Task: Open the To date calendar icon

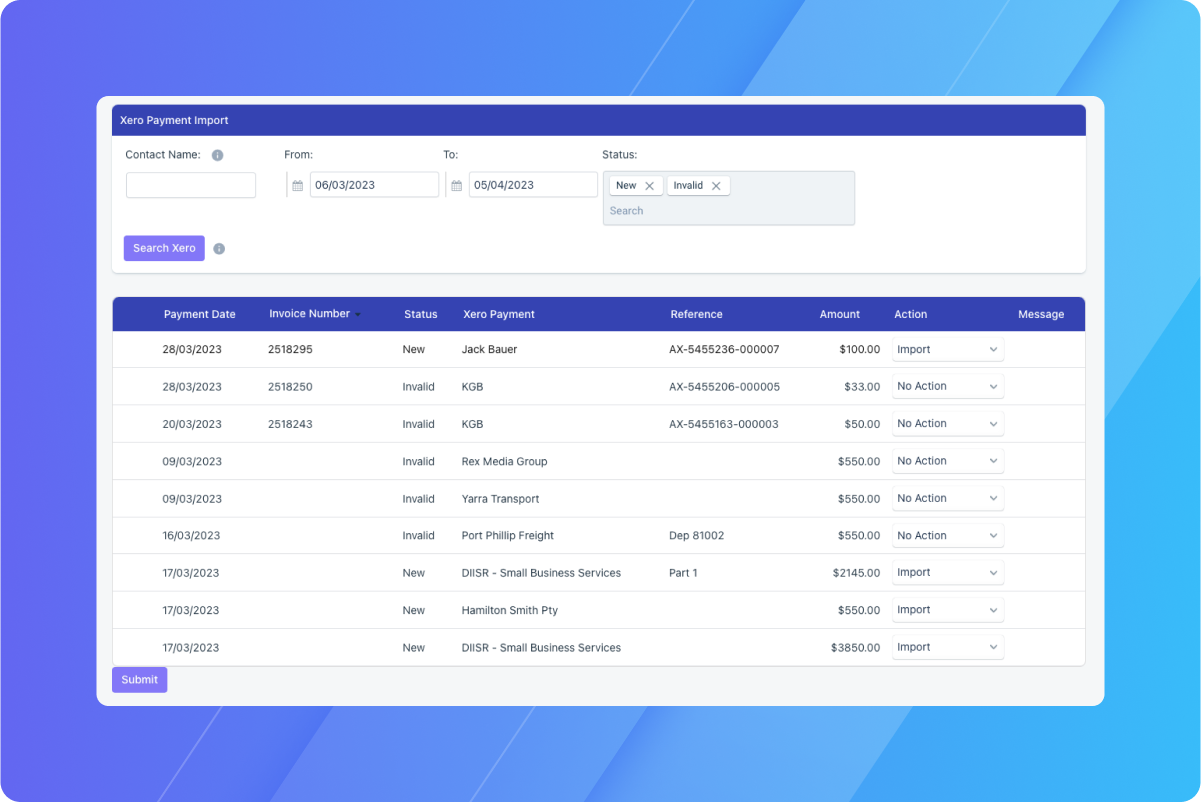Action: click(456, 186)
